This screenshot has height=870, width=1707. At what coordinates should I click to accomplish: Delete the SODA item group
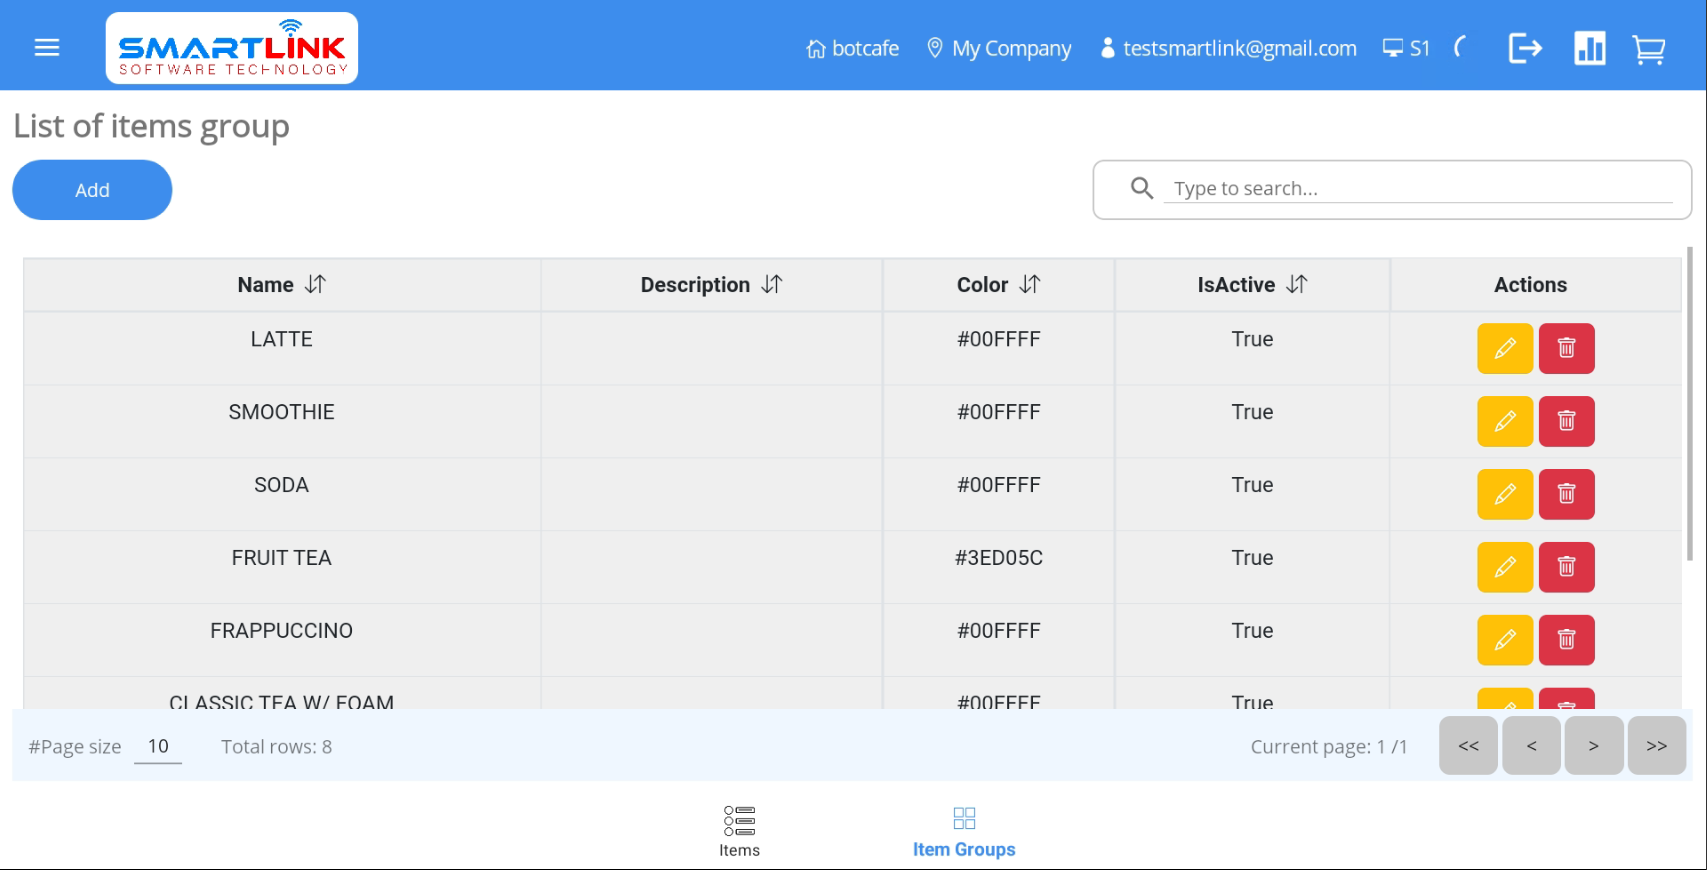coord(1566,495)
